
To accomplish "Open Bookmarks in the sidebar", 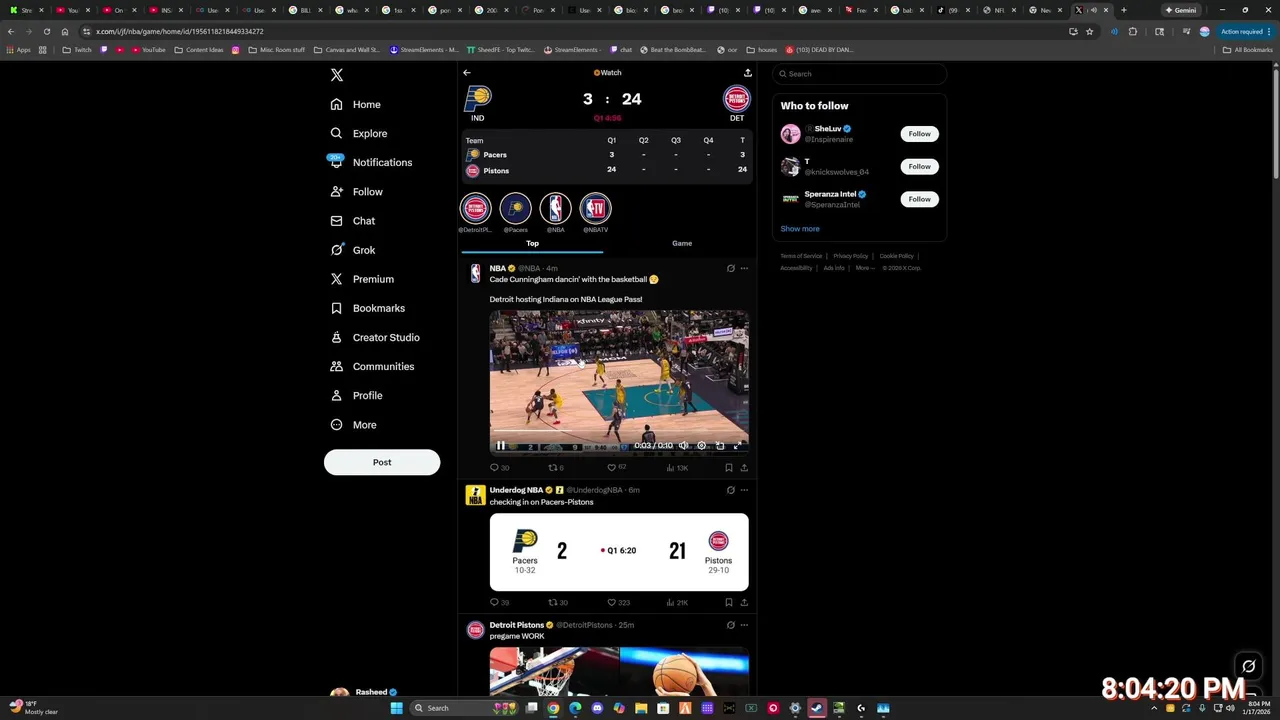I will tap(367, 308).
